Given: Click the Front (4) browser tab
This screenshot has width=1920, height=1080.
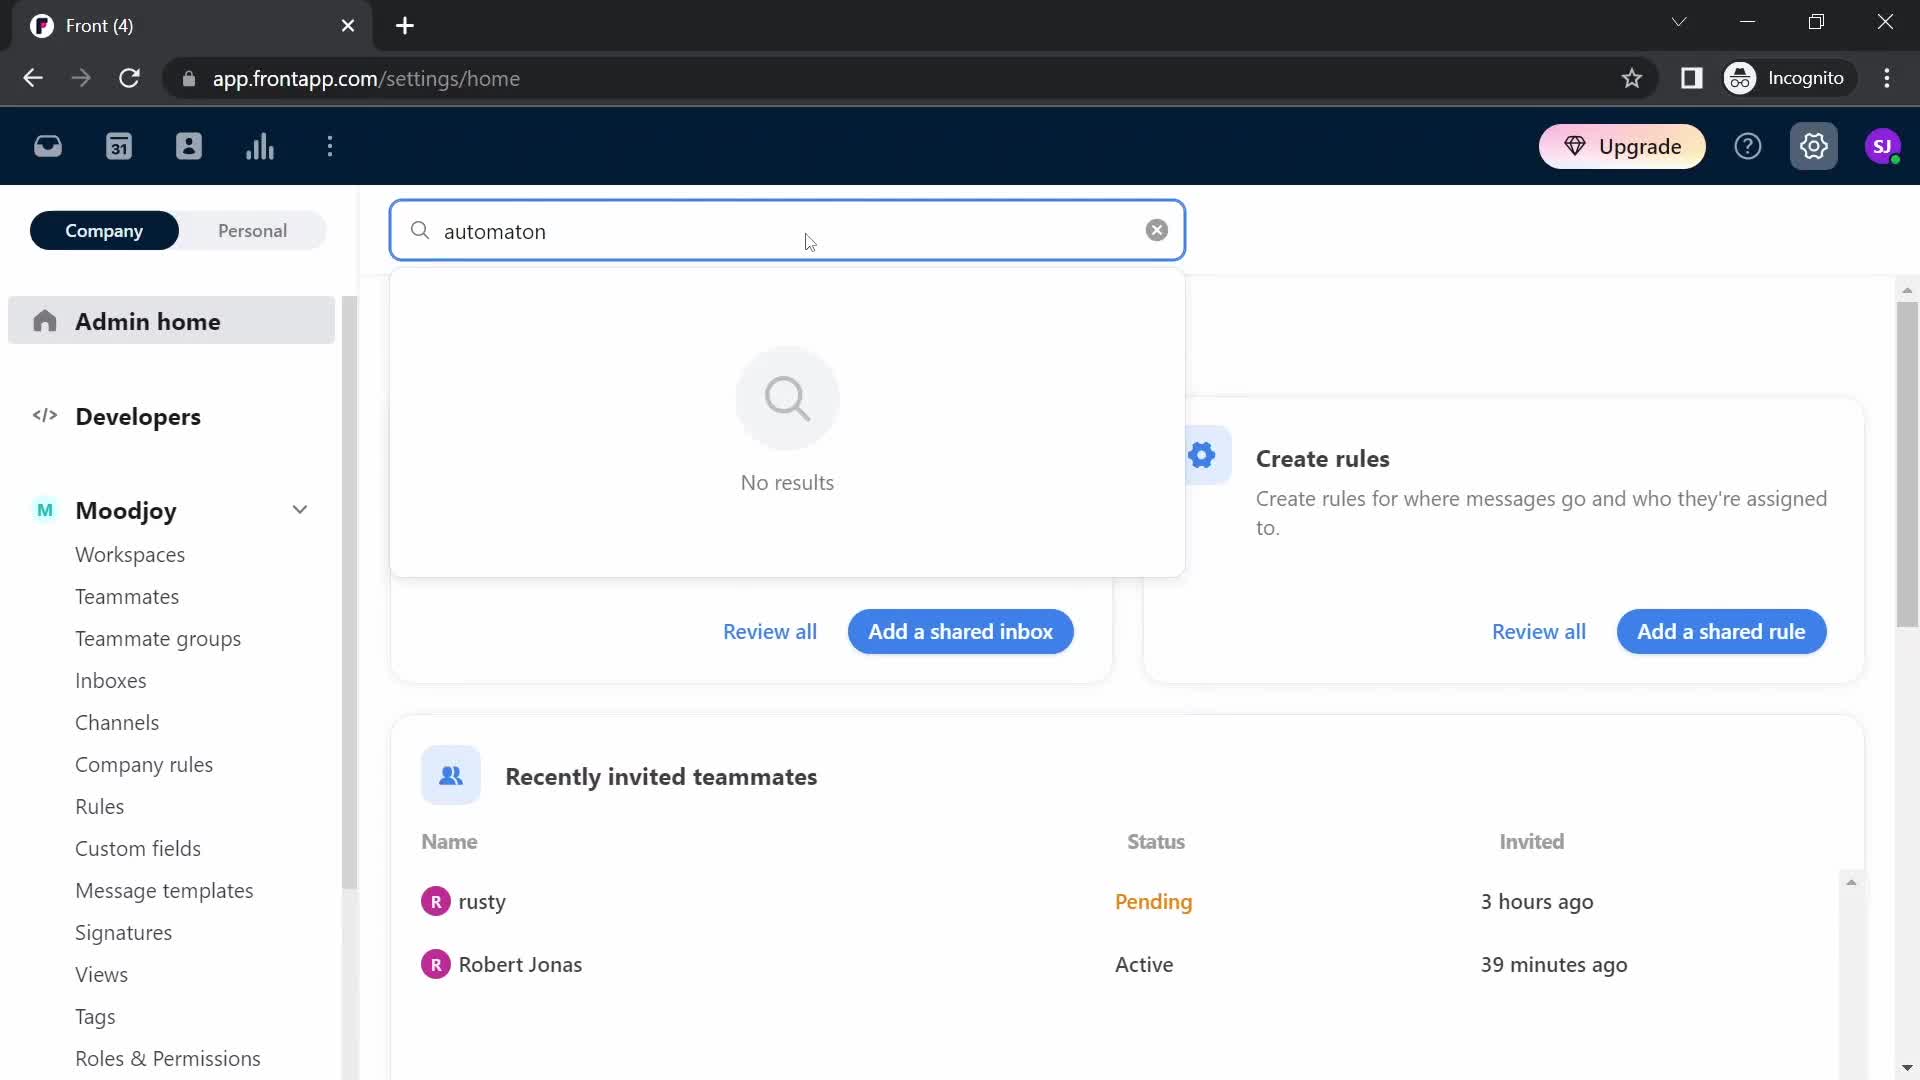Looking at the screenshot, I should (190, 26).
